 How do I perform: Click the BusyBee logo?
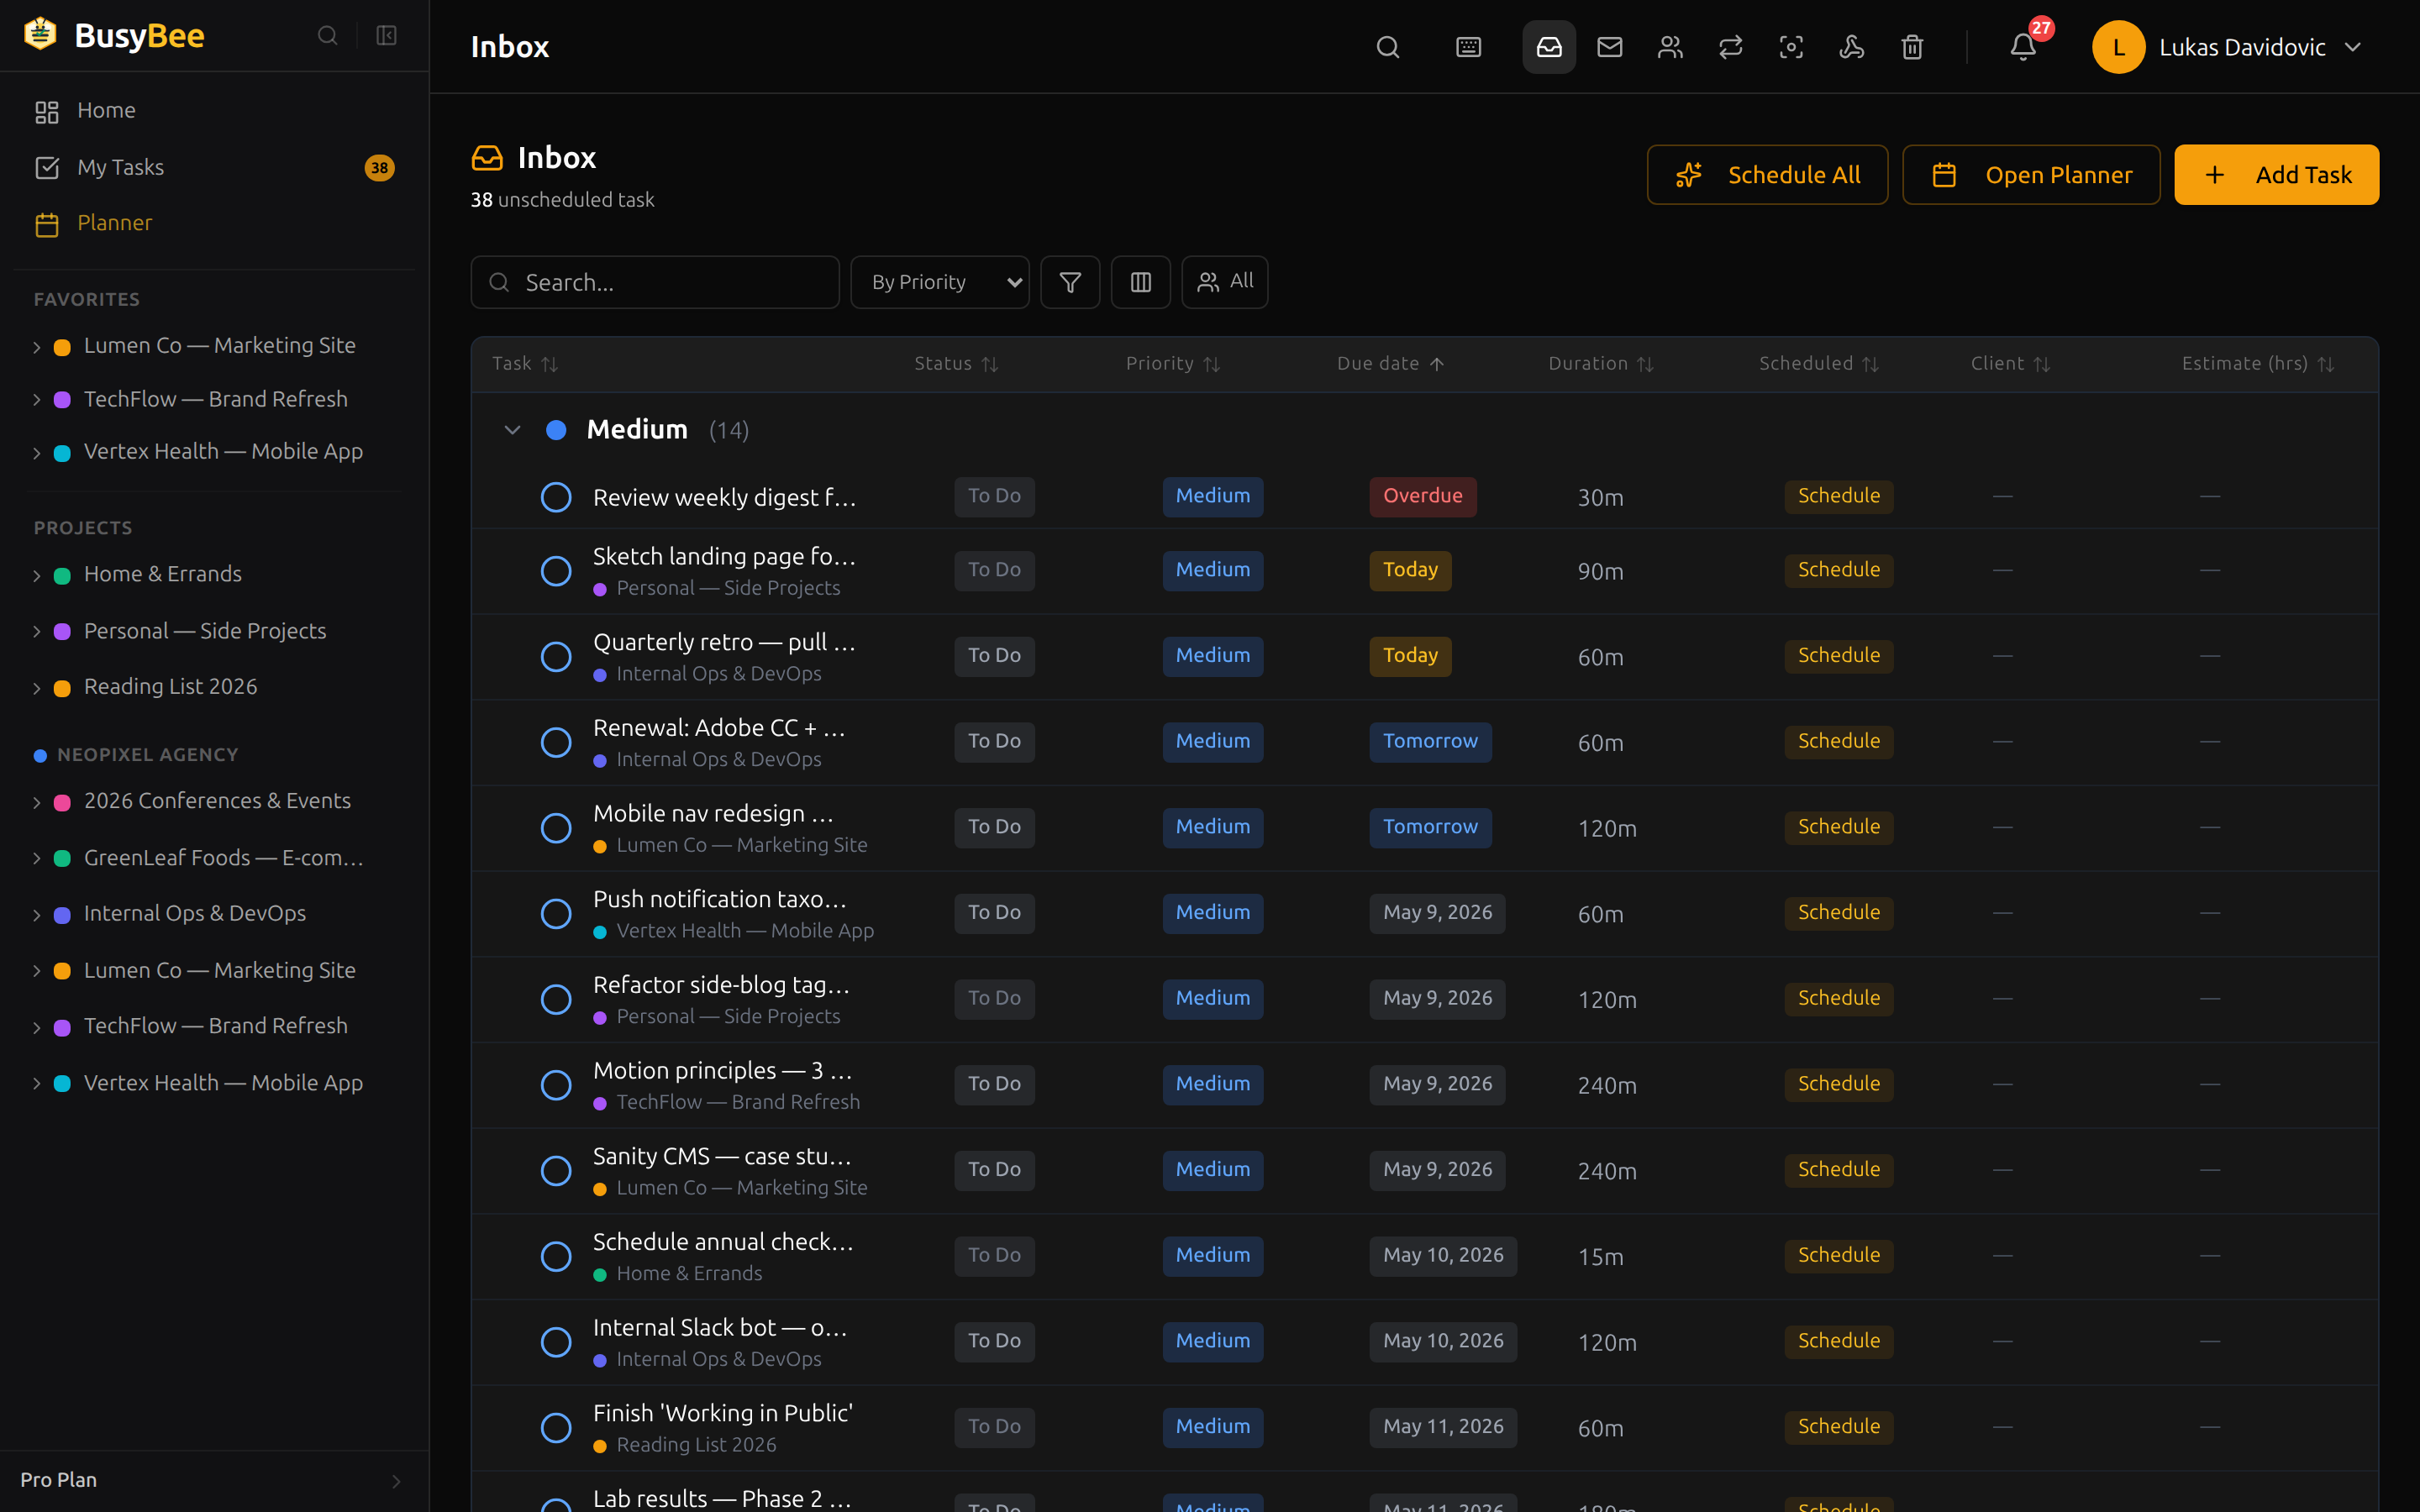tap(114, 35)
